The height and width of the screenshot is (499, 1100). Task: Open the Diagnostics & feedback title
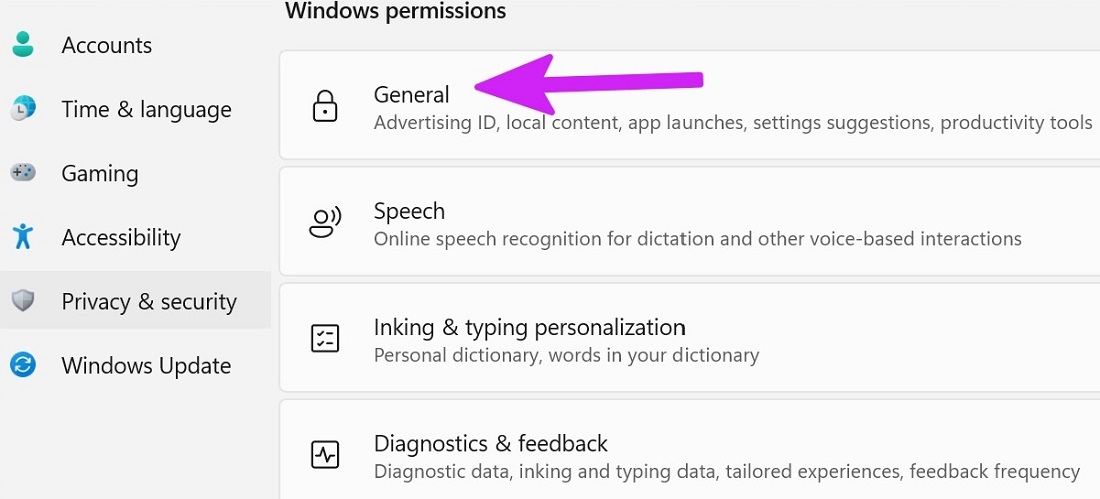(490, 443)
